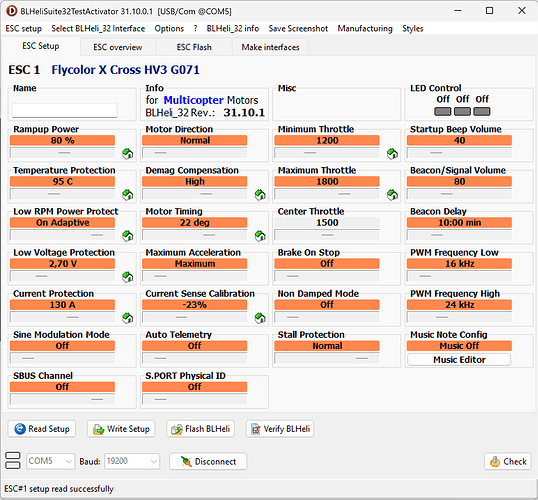Click the Music Off value bar
This screenshot has height=500, width=538.
459,346
